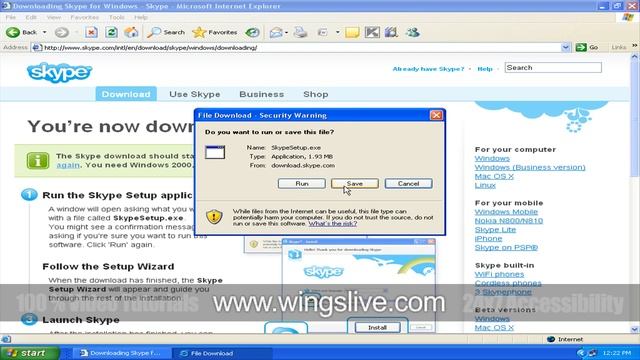Click the Edit page icon in the toolbar

tap(322, 32)
